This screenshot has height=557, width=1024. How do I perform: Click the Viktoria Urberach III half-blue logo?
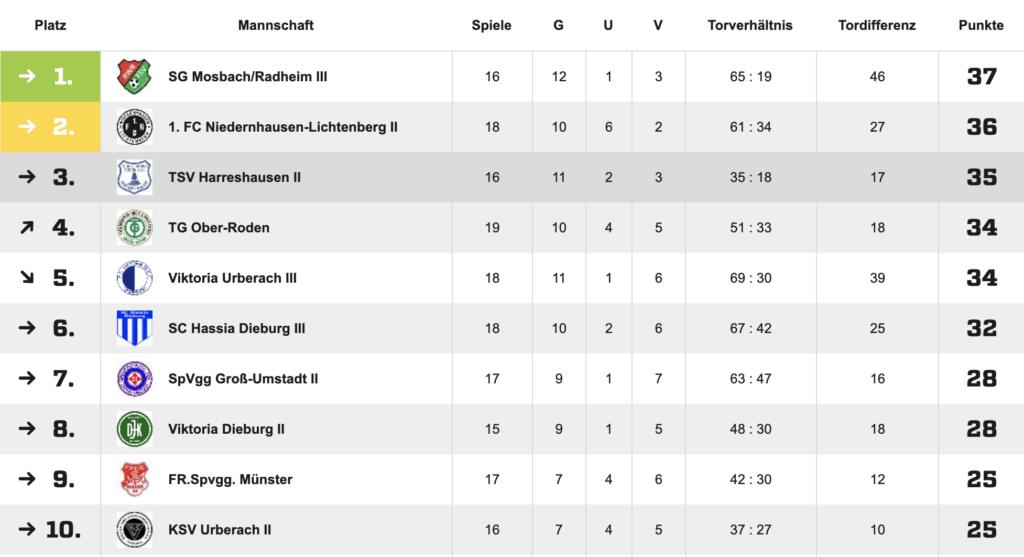click(135, 278)
